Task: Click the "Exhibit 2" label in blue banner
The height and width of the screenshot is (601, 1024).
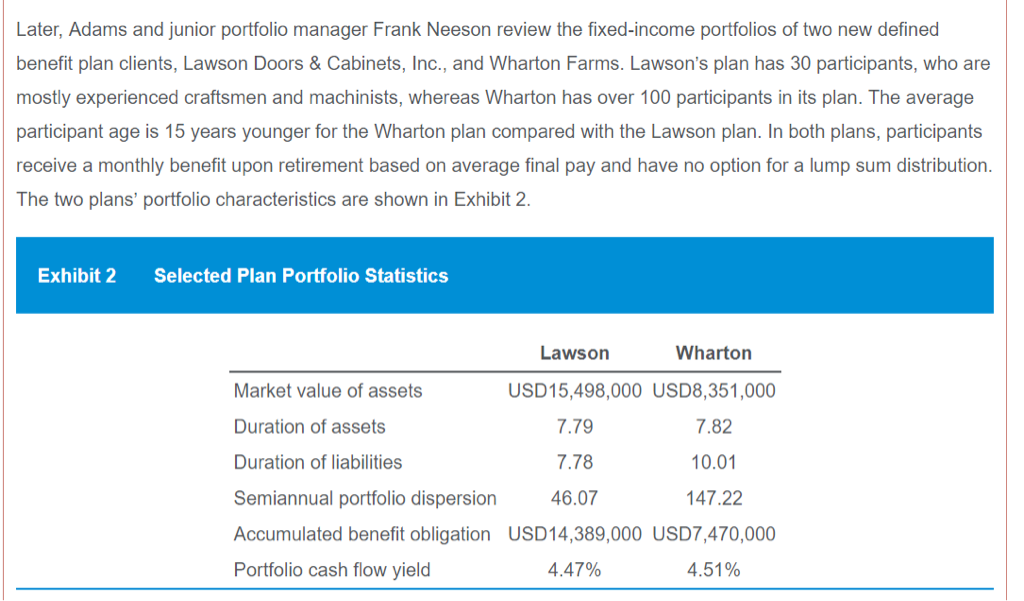Action: 77,276
